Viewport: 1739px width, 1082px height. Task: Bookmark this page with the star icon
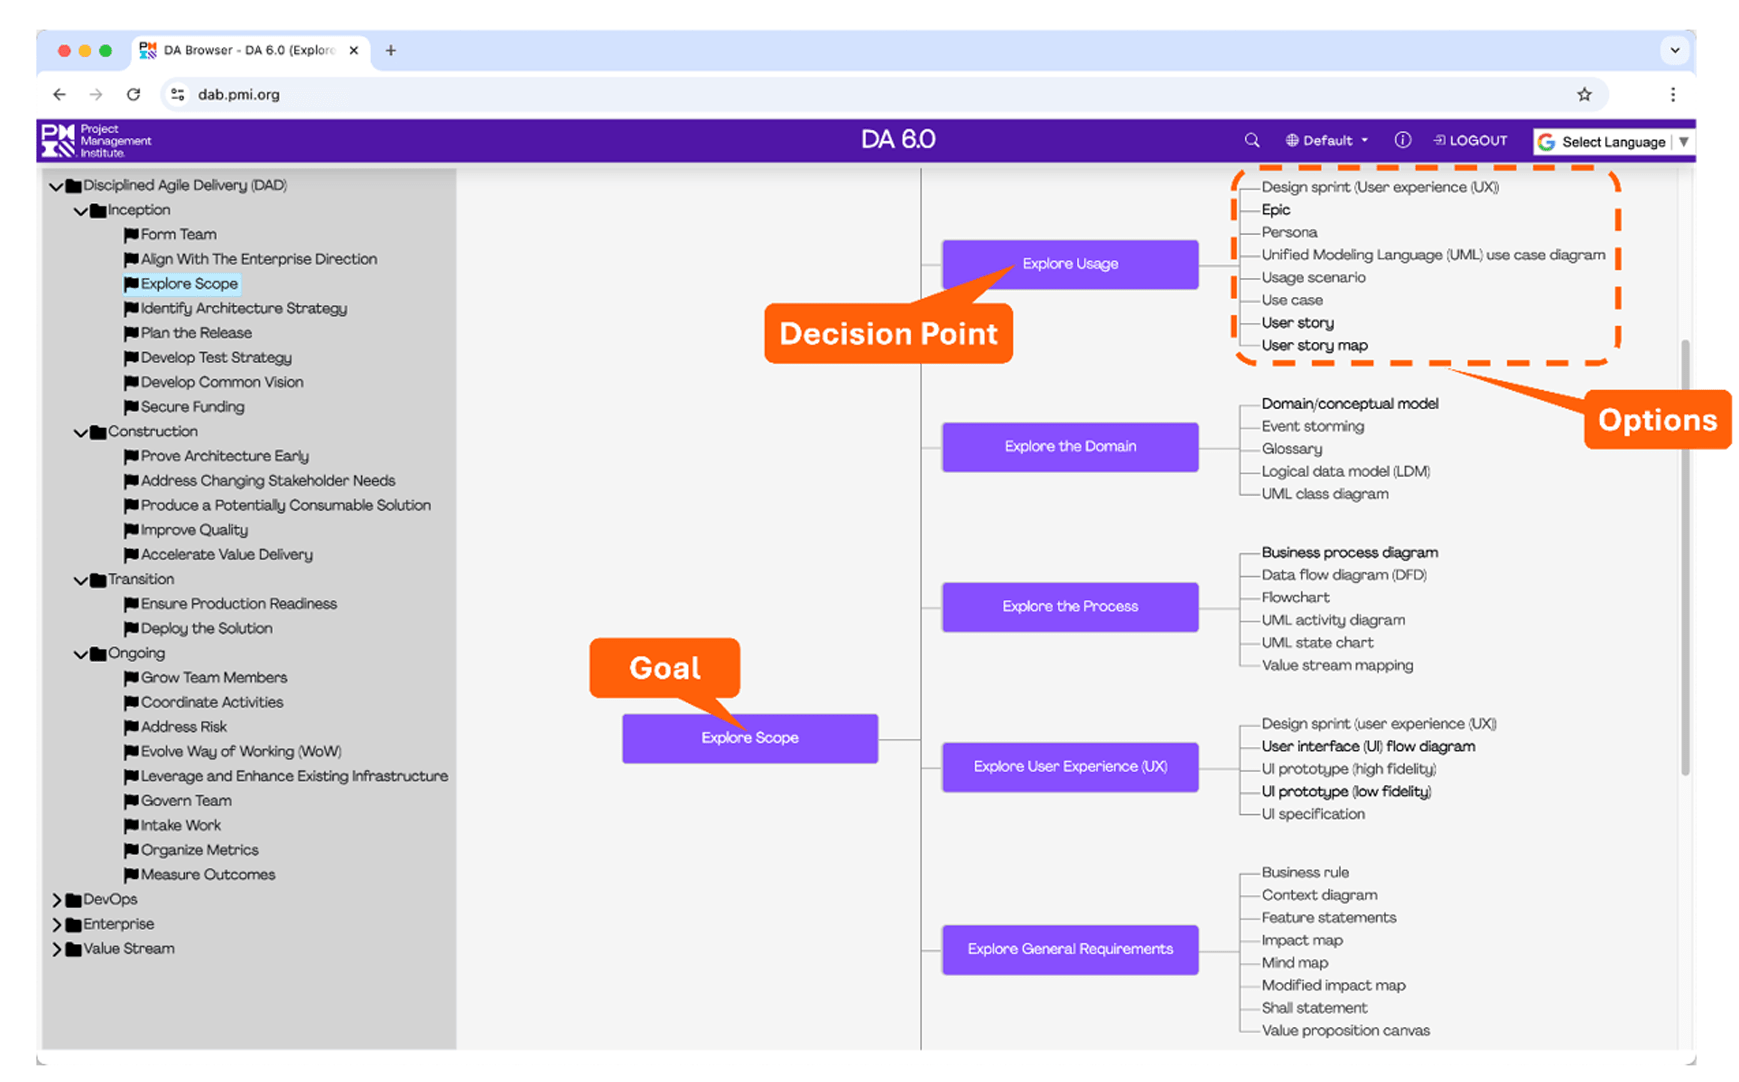pyautogui.click(x=1584, y=94)
